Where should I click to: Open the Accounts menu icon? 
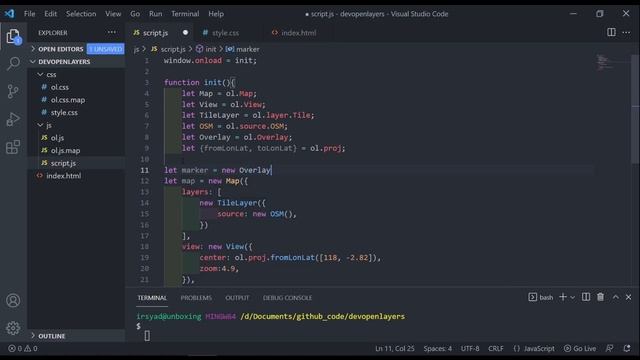(13, 300)
